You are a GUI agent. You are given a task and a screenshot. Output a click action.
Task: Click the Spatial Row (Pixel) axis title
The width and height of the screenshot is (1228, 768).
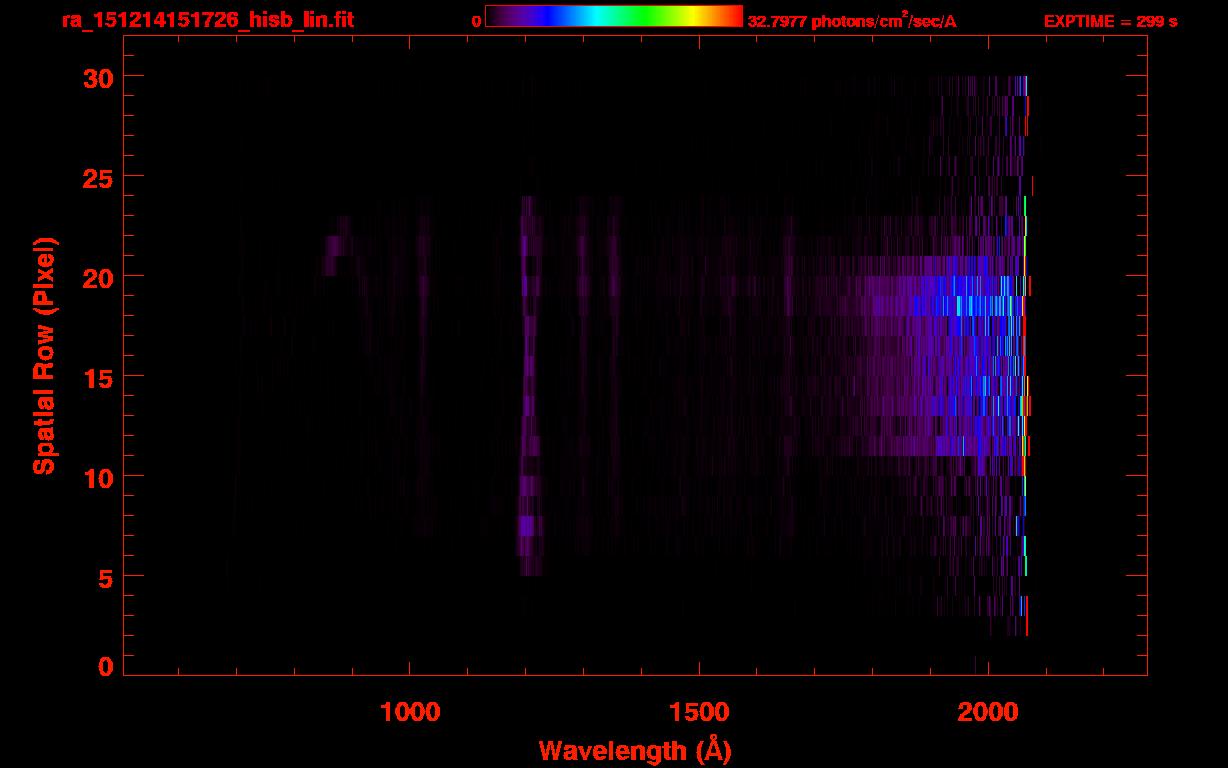click(44, 356)
